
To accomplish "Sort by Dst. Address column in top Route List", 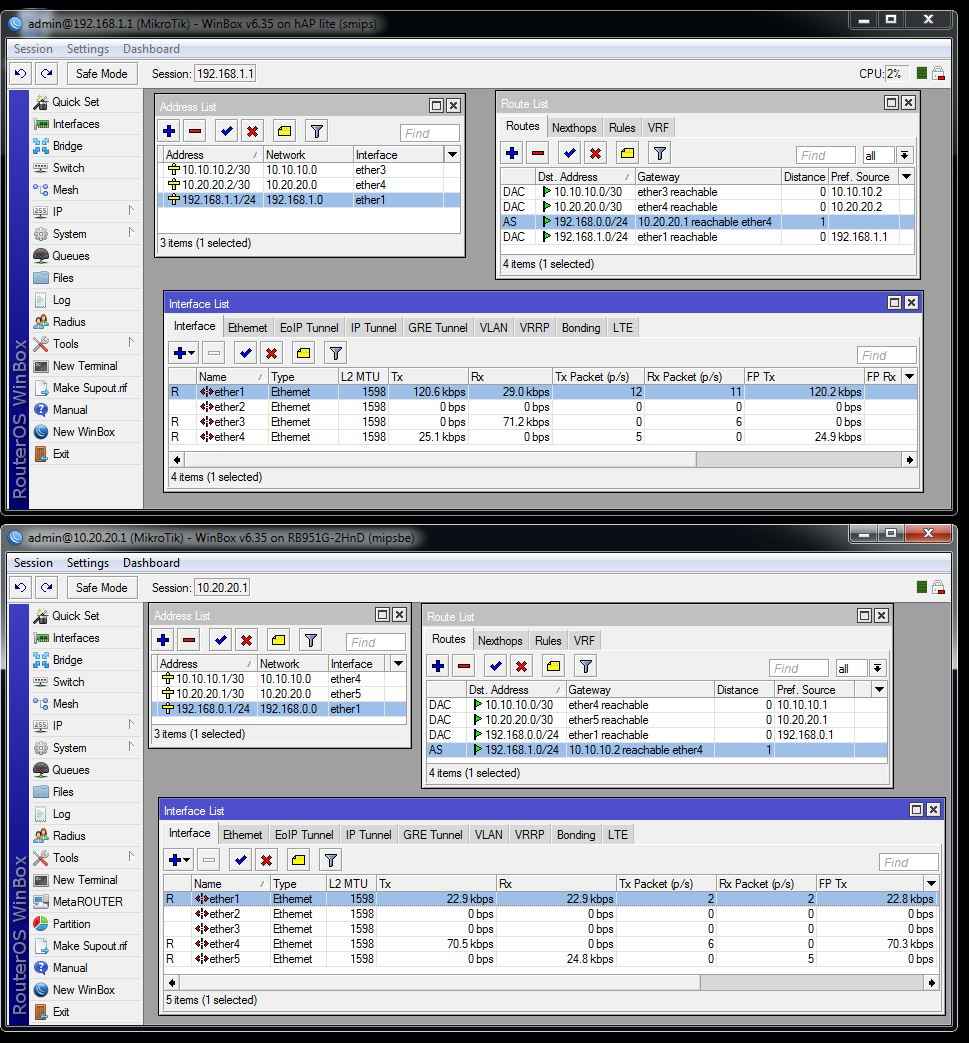I will [584, 177].
